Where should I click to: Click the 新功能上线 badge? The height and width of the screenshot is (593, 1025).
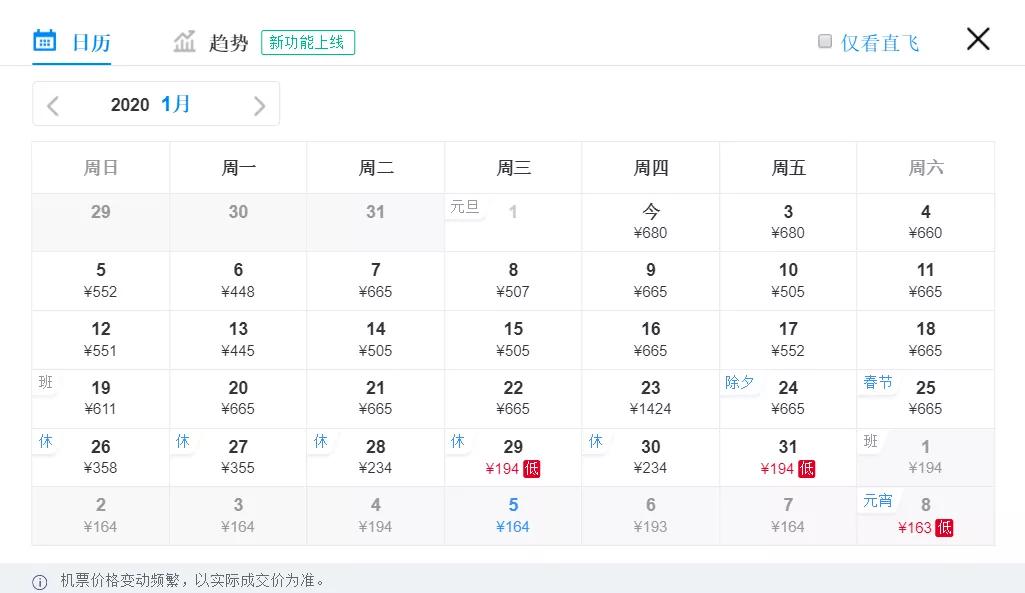point(308,43)
